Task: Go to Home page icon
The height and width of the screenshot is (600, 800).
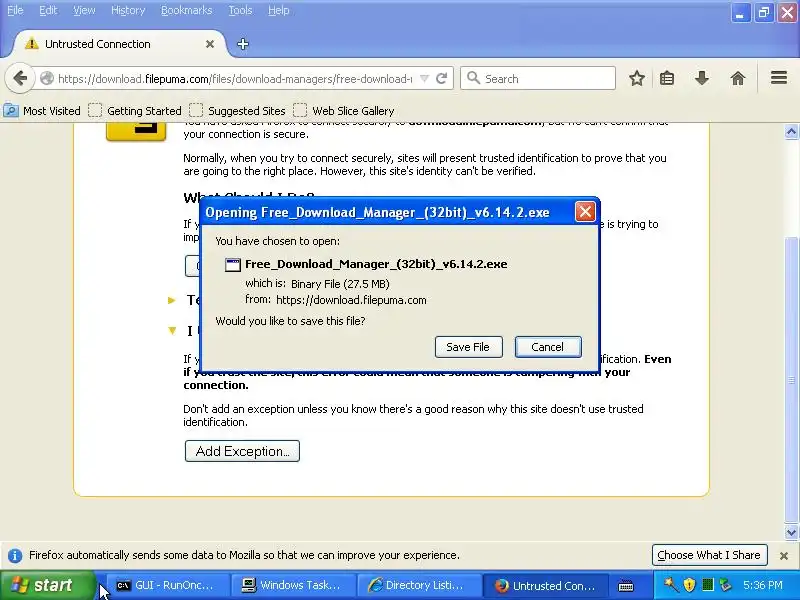Action: [738, 79]
